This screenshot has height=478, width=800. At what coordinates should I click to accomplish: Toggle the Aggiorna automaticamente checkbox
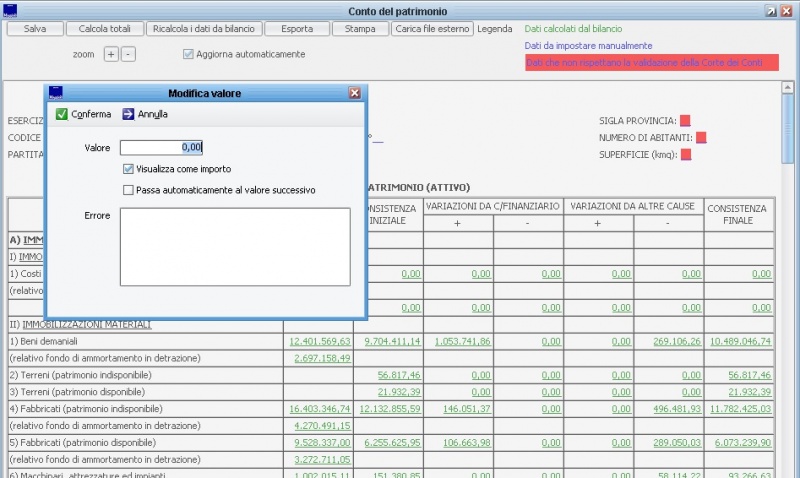tap(188, 54)
